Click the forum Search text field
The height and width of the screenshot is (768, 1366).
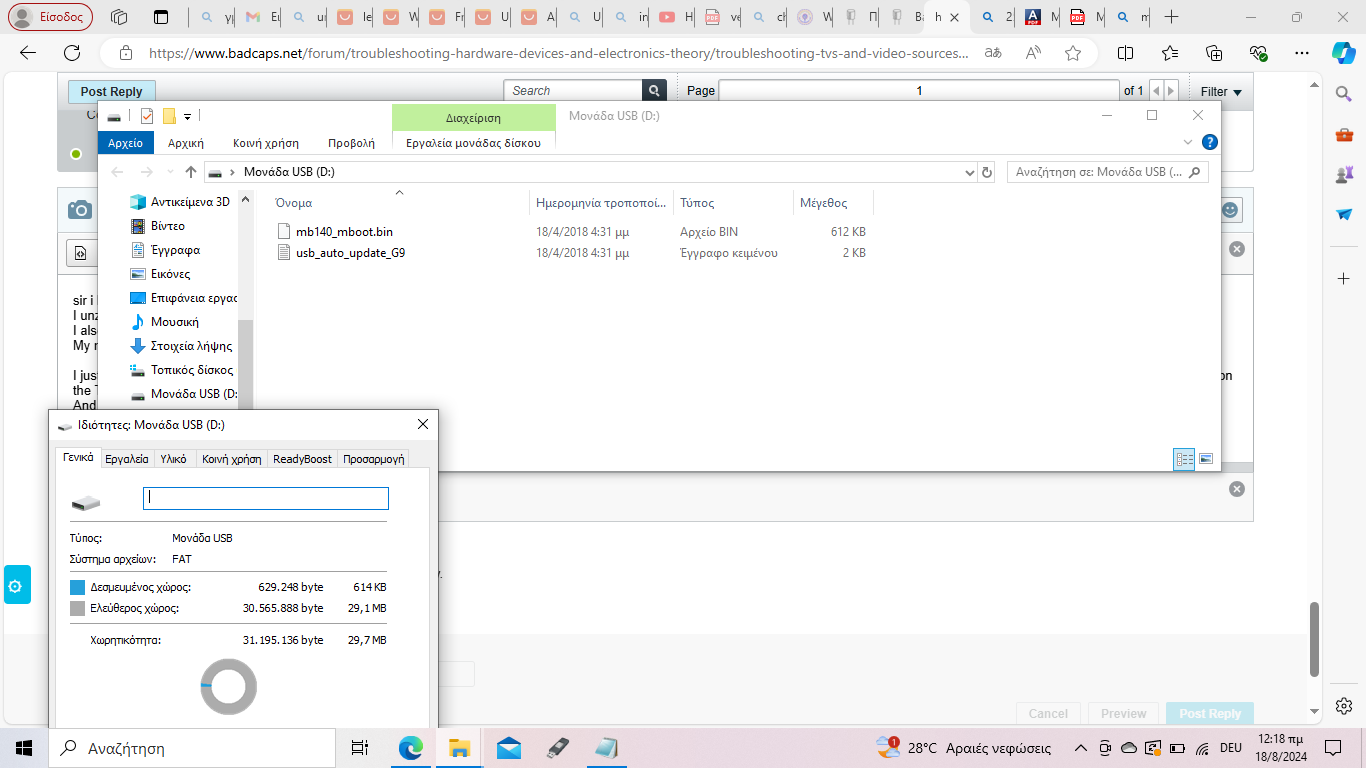coord(573,91)
